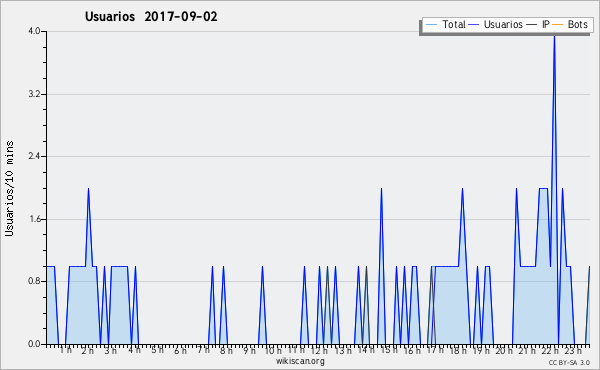Click the orange Bots legend line
The image size is (600, 370).
tap(558, 25)
